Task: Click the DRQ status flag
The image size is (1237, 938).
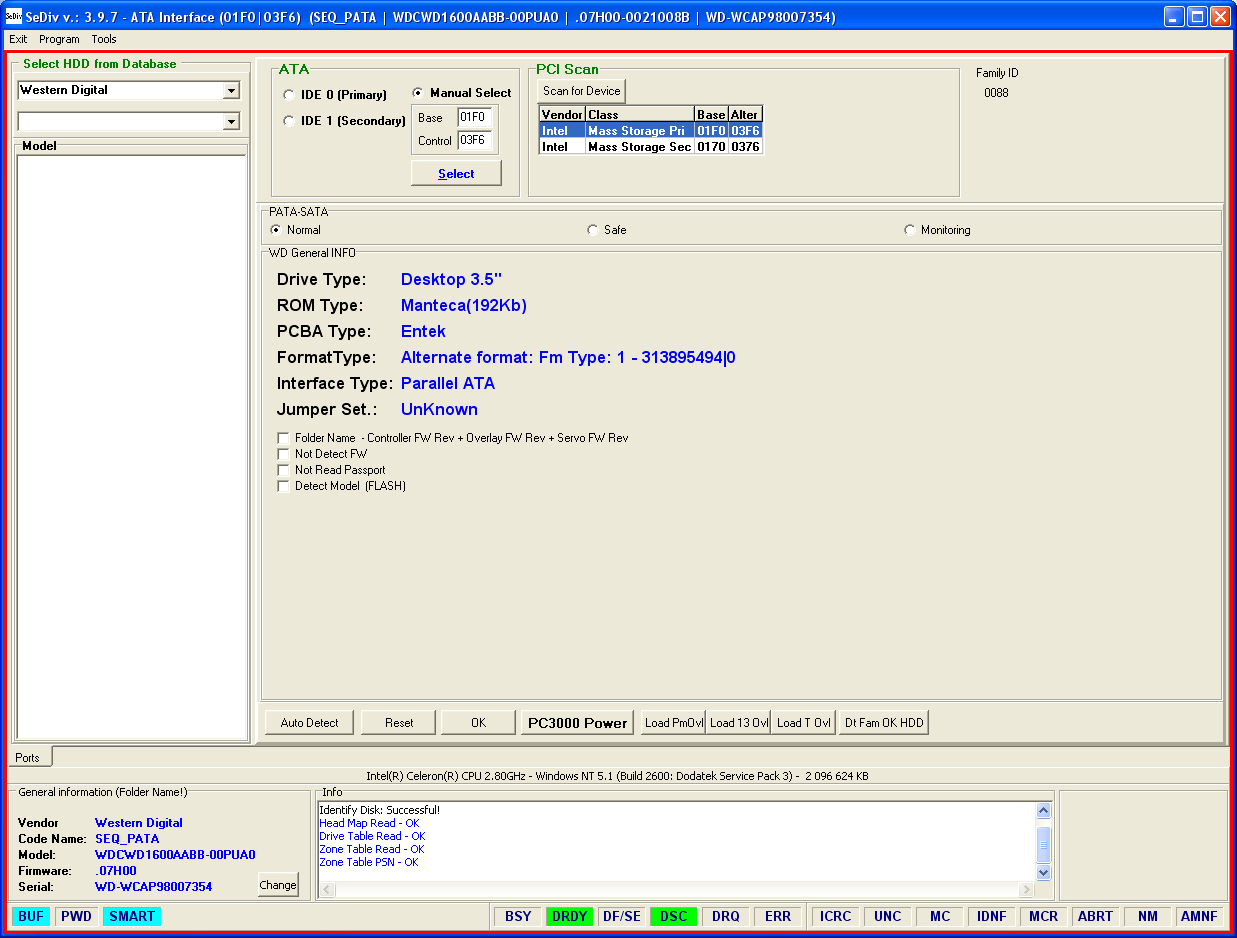Action: [726, 916]
